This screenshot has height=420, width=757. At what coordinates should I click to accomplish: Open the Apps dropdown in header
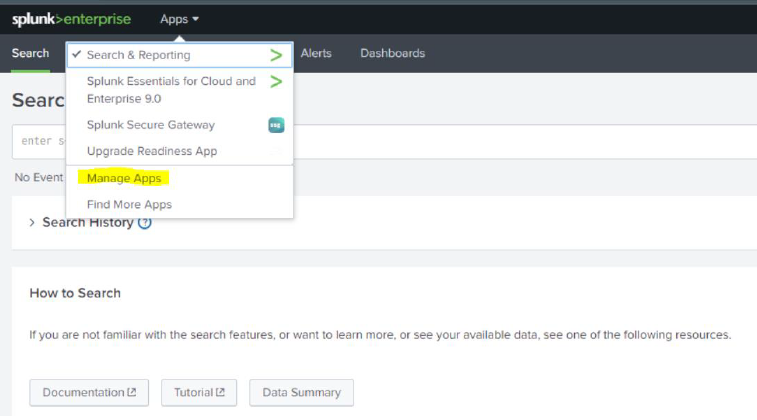180,19
